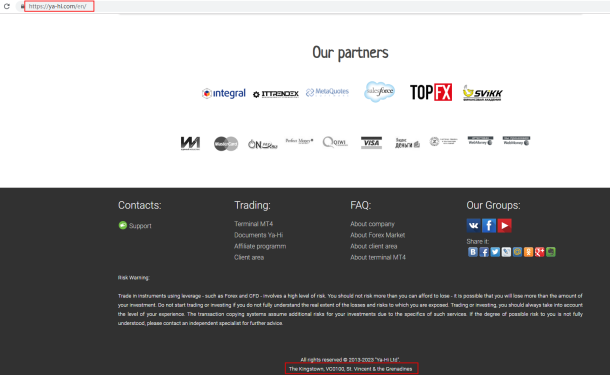Open the SVIKK partner logo
The image size is (610, 375).
482,93
